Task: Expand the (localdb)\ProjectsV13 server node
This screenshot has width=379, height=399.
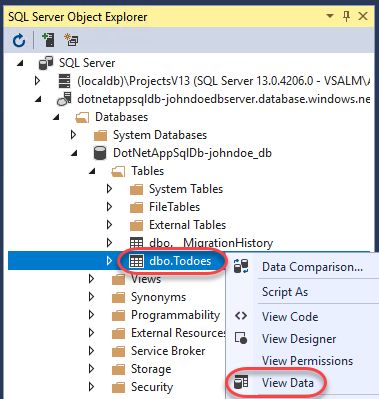Action: coord(37,81)
